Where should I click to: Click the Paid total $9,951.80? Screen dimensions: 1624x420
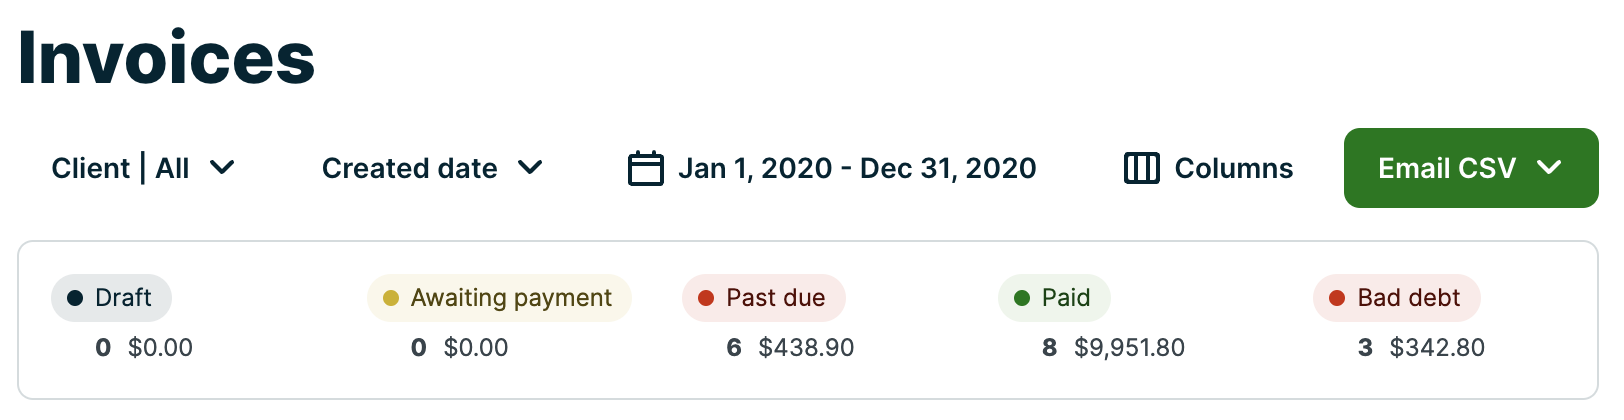(1129, 348)
